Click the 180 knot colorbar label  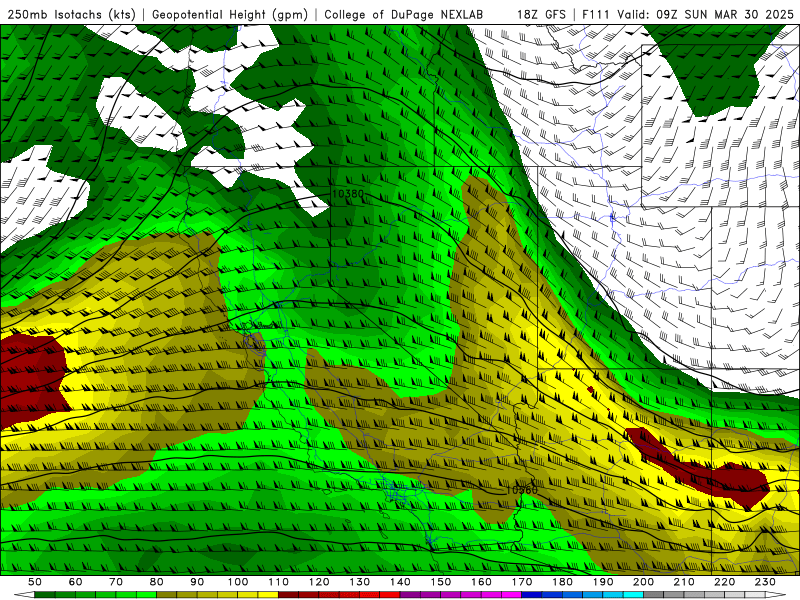click(562, 582)
